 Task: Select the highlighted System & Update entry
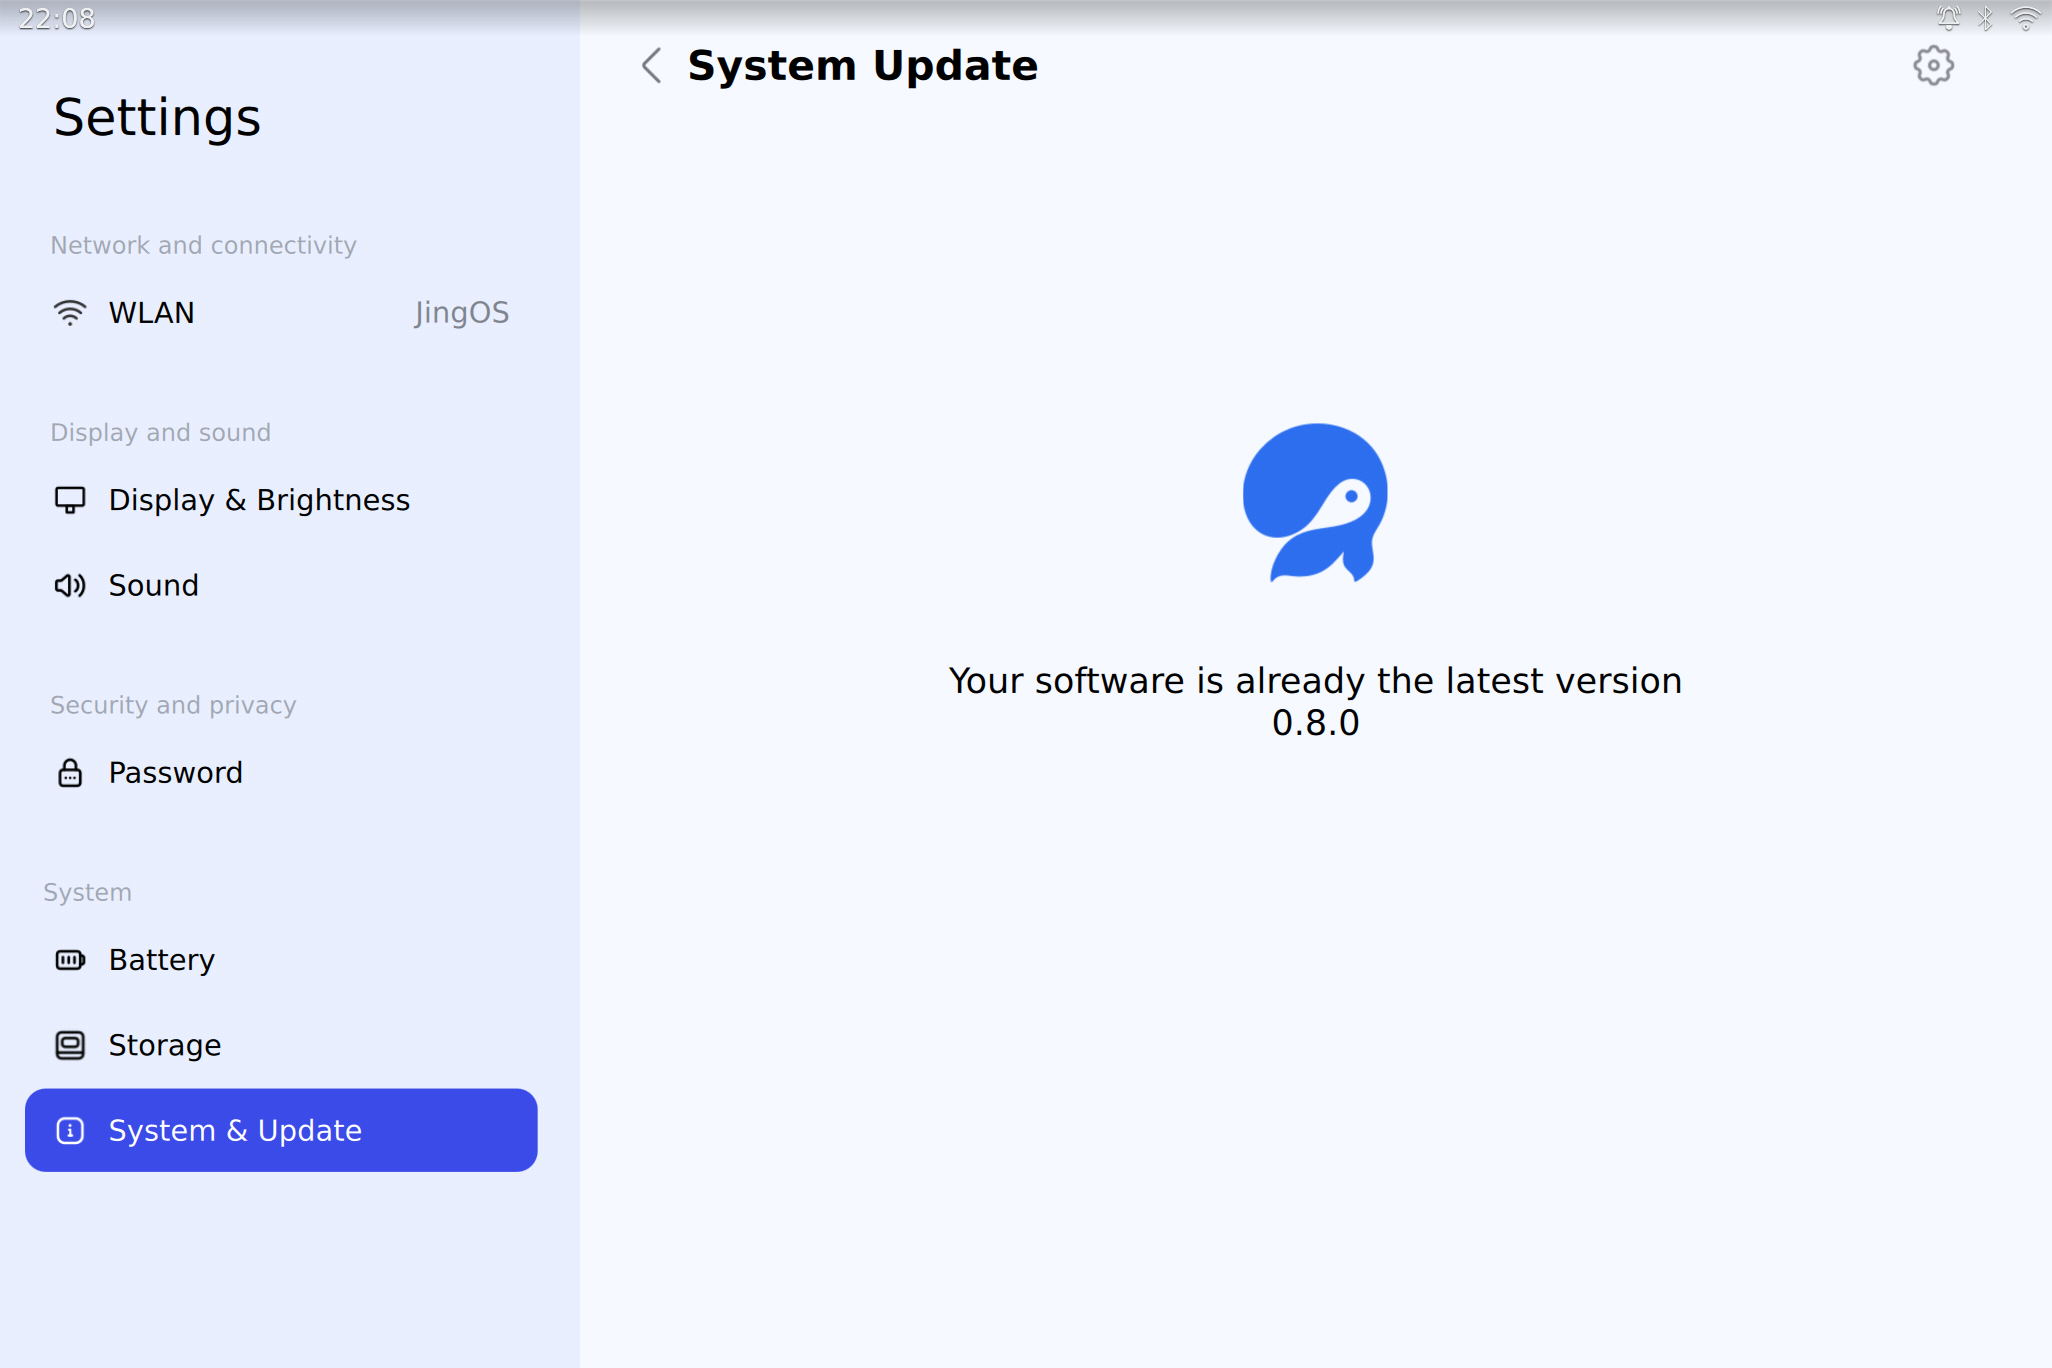click(235, 1131)
